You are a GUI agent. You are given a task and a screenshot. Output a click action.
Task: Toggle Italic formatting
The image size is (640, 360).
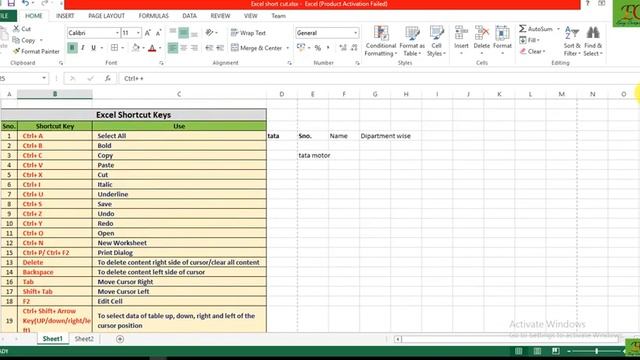pos(83,48)
